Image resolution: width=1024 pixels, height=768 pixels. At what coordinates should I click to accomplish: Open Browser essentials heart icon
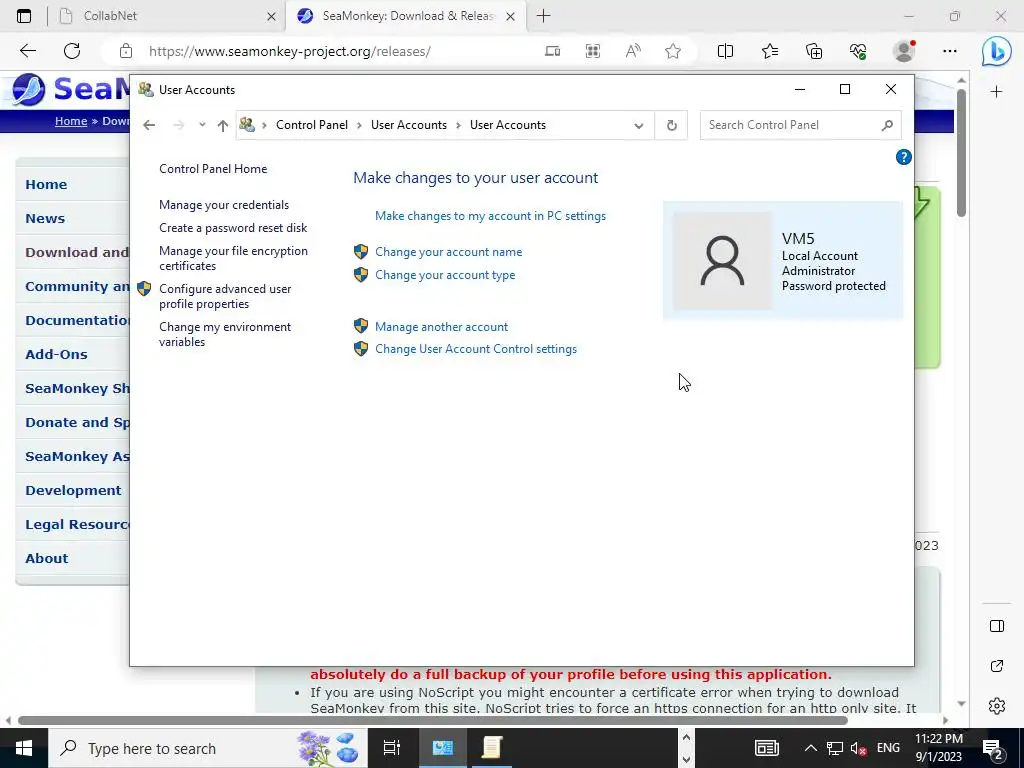(858, 51)
